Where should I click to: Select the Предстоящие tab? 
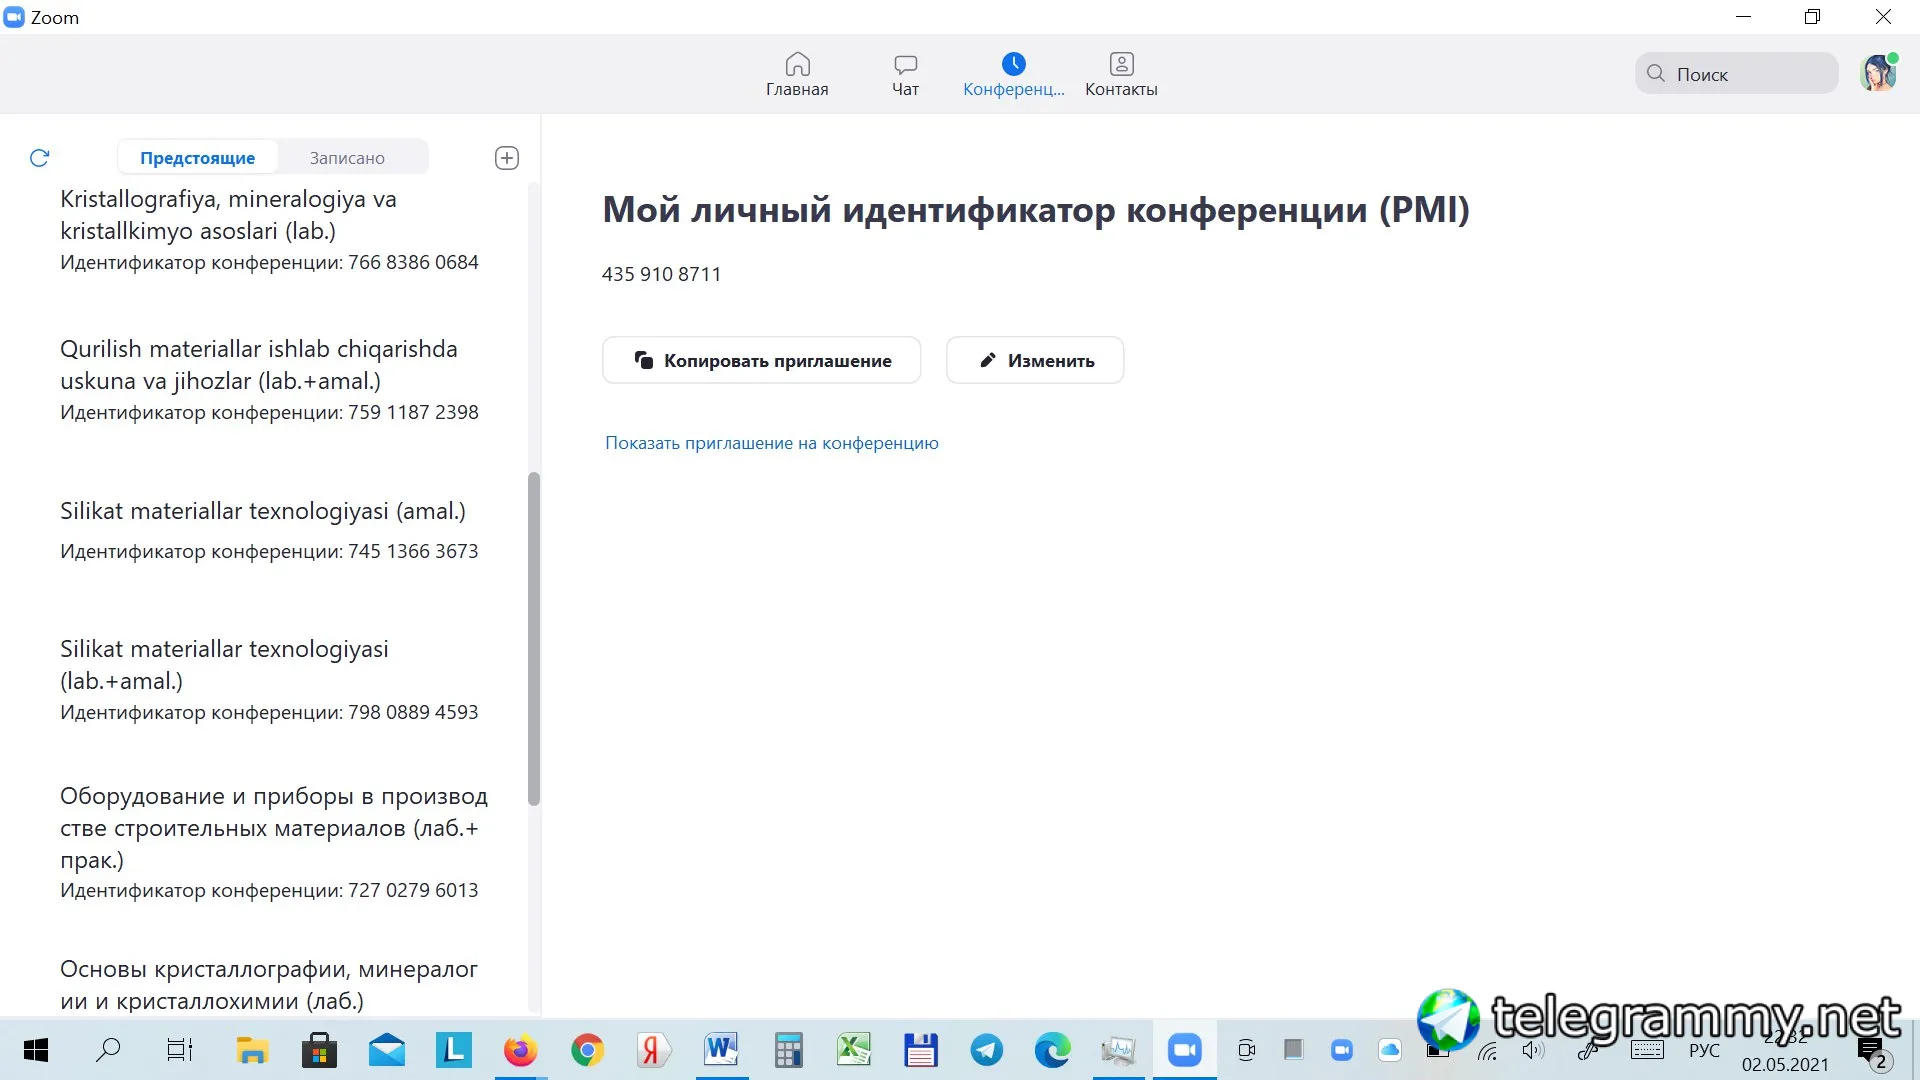[197, 158]
